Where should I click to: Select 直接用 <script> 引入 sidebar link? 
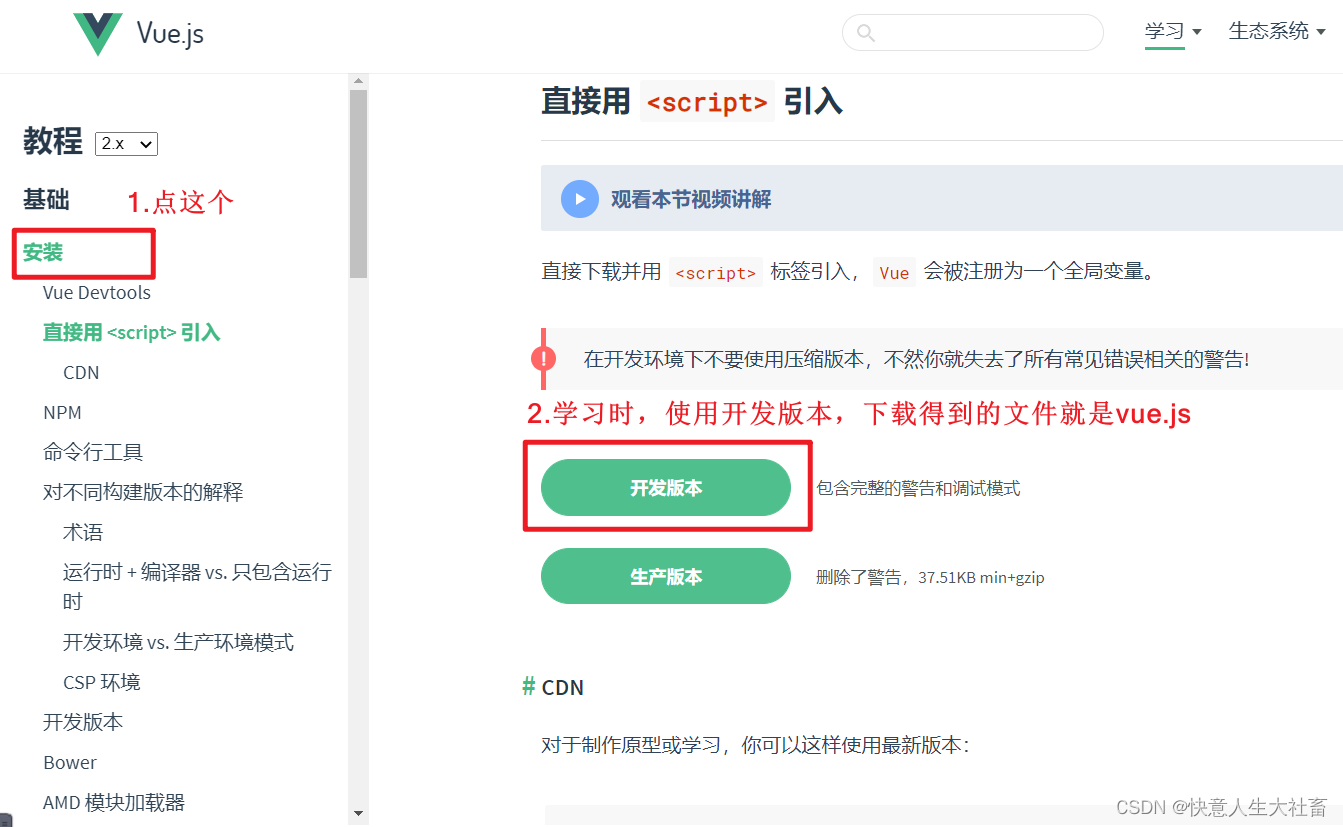click(x=132, y=333)
